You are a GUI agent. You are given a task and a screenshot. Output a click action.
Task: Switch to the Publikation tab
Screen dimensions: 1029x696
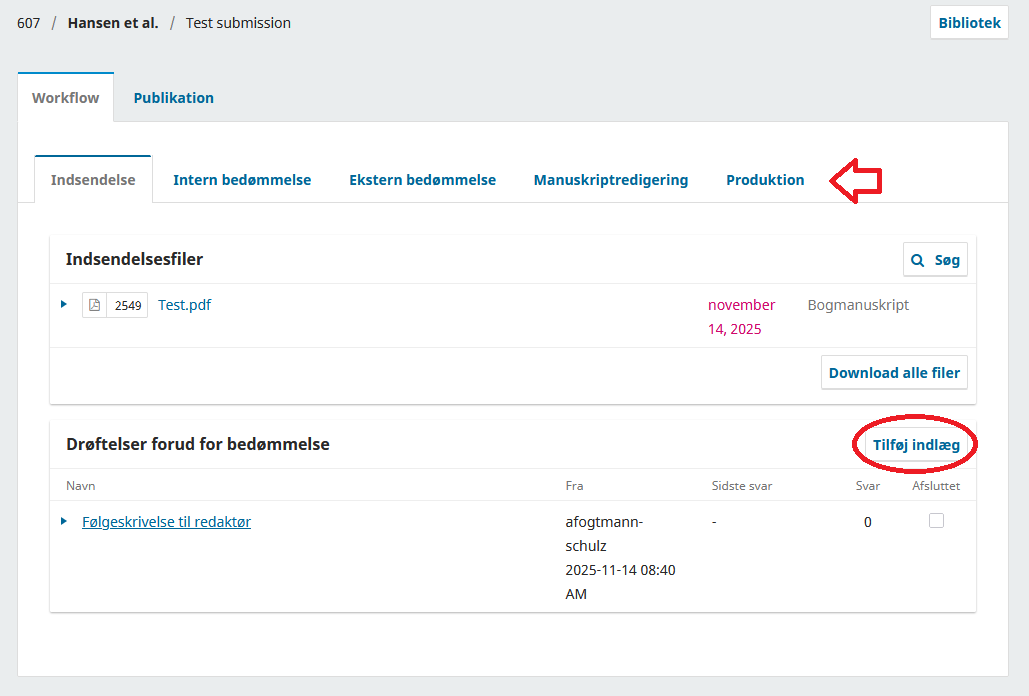pyautogui.click(x=174, y=98)
